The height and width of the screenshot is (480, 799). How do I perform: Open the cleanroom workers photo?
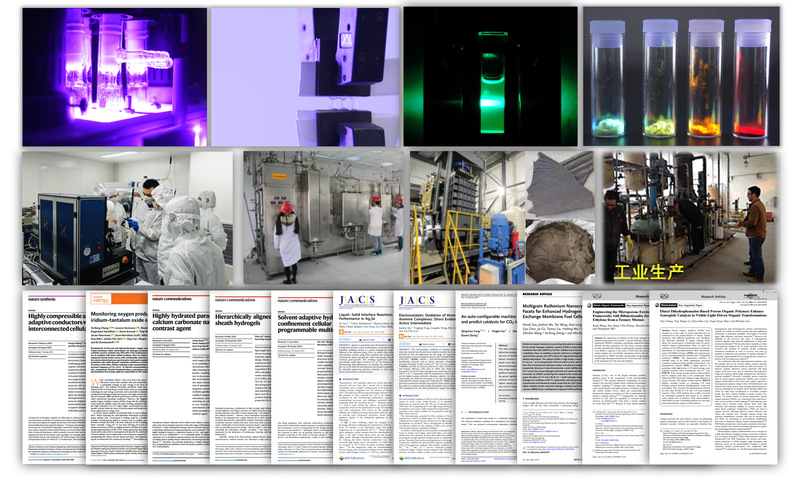pos(128,216)
